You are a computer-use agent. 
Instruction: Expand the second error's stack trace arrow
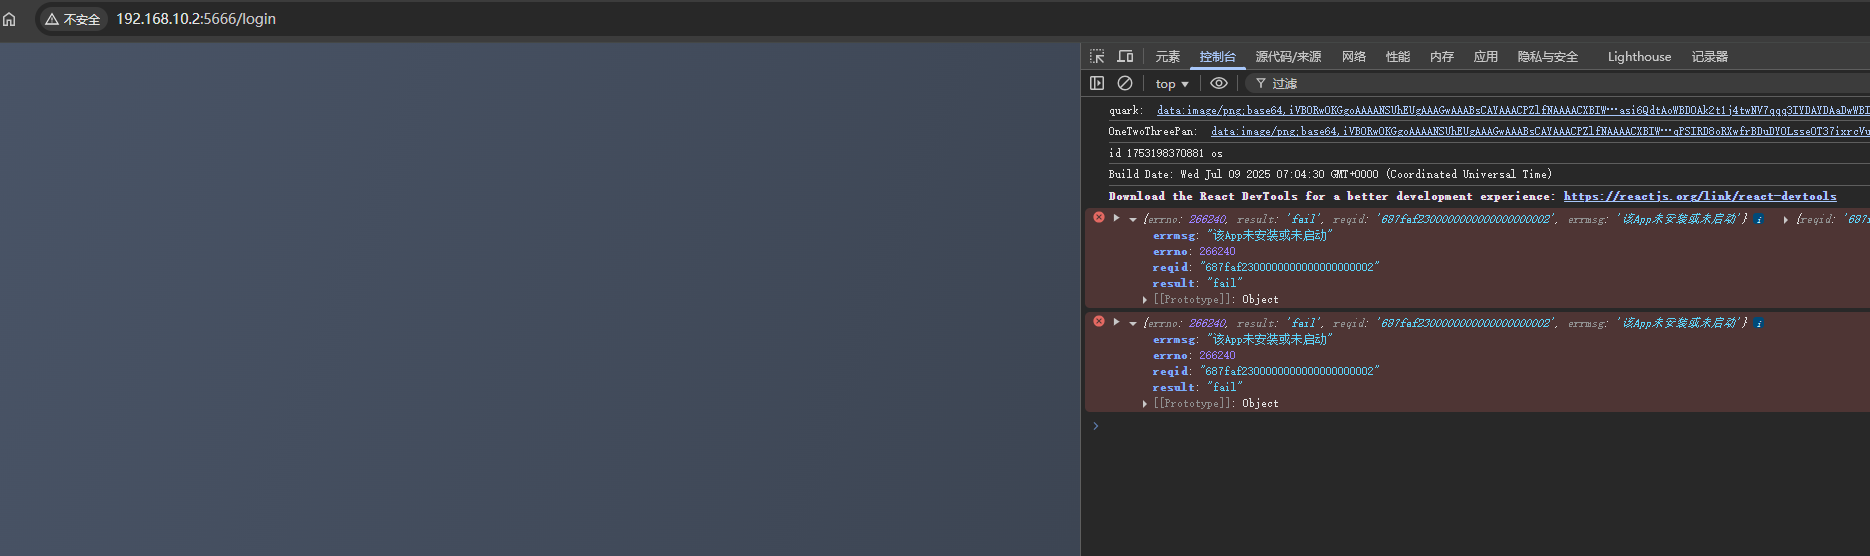1116,321
